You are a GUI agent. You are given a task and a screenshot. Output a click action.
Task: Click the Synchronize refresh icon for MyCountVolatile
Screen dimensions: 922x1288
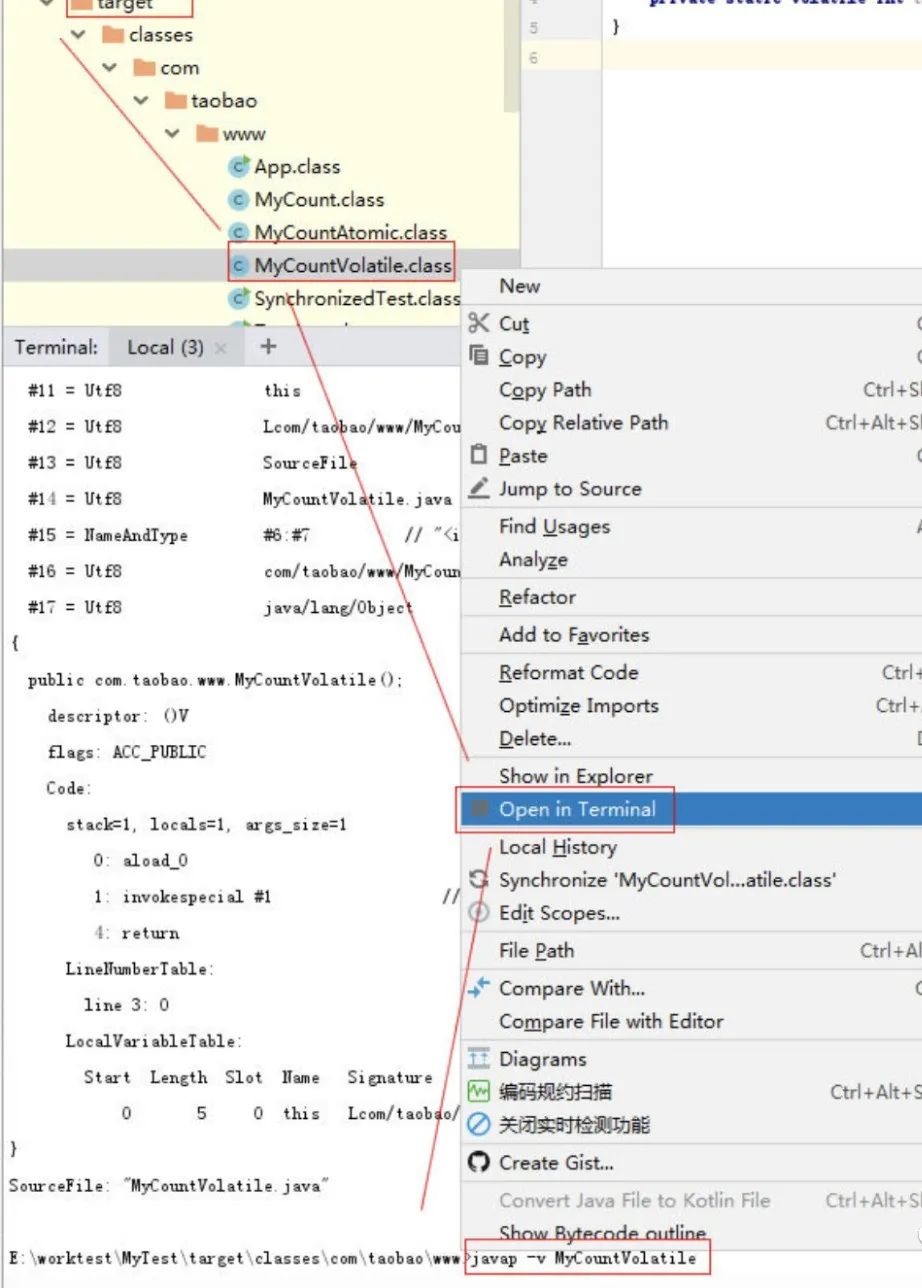478,880
